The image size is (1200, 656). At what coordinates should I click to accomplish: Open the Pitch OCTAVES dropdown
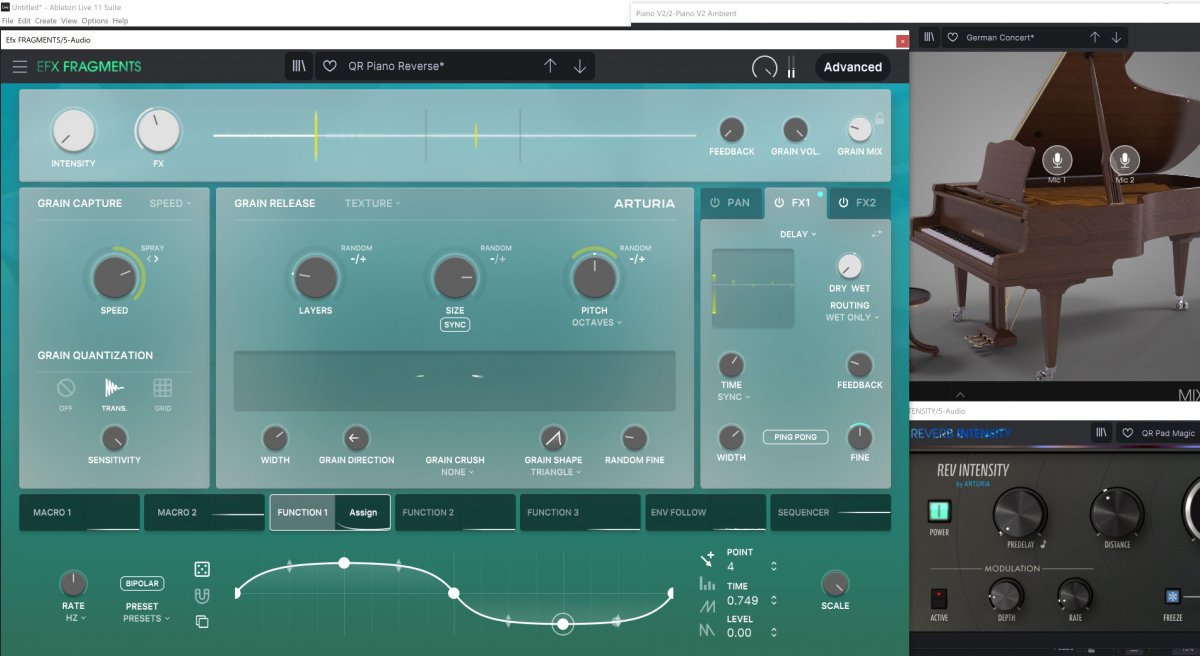click(597, 323)
